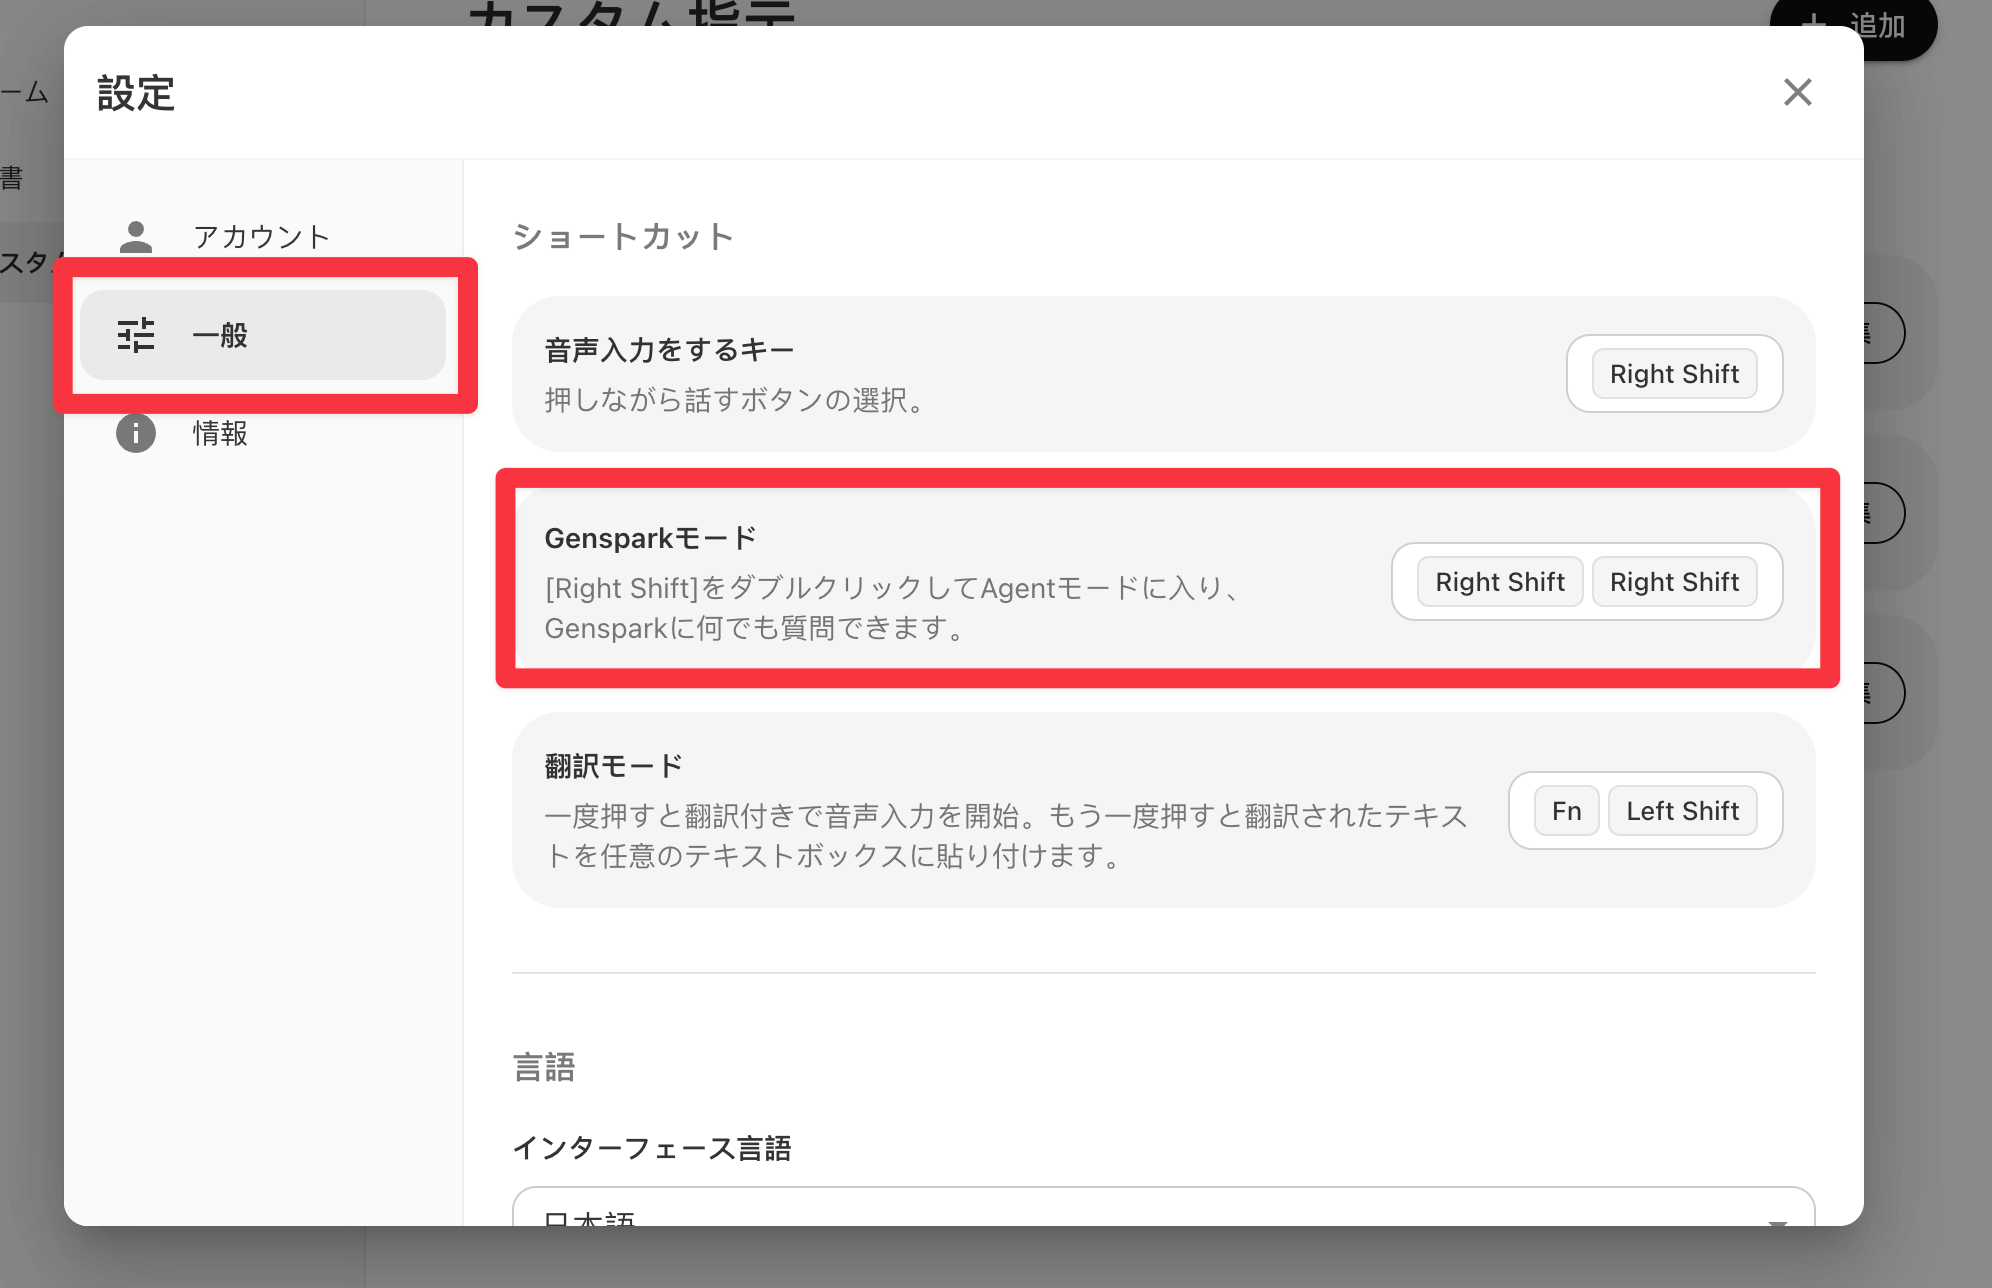Click the 言語 section heading
Screen dimensions: 1992x1288
click(x=544, y=1067)
